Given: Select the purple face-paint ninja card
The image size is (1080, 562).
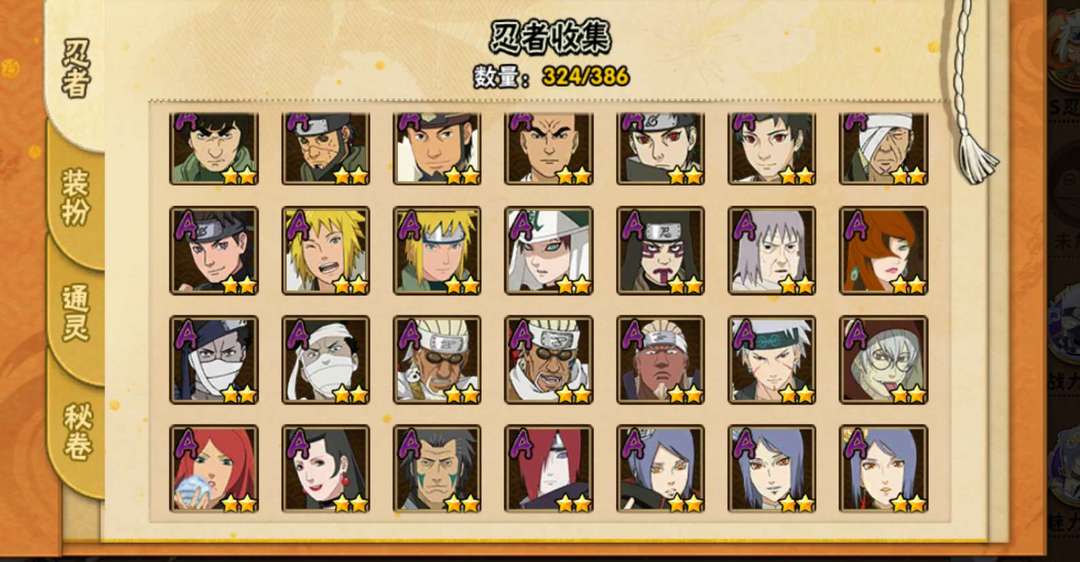Looking at the screenshot, I should [661, 251].
